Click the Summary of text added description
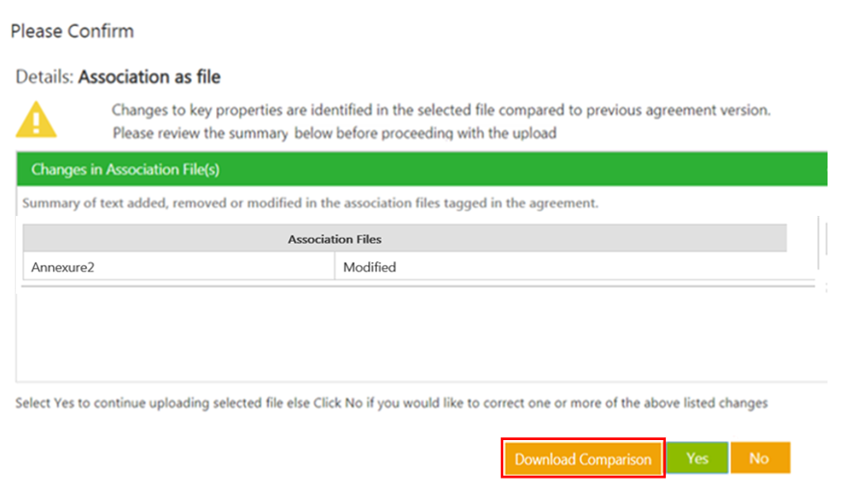 point(309,203)
